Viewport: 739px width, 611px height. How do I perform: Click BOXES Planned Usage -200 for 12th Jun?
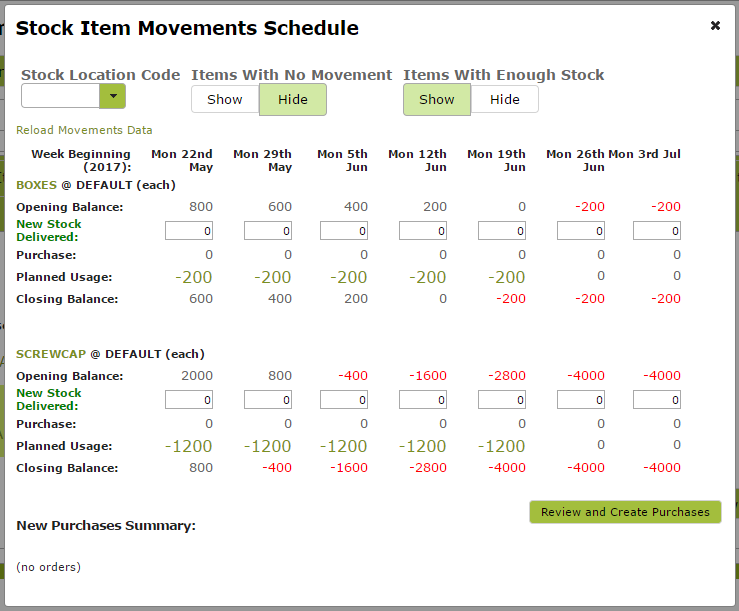click(x=427, y=277)
